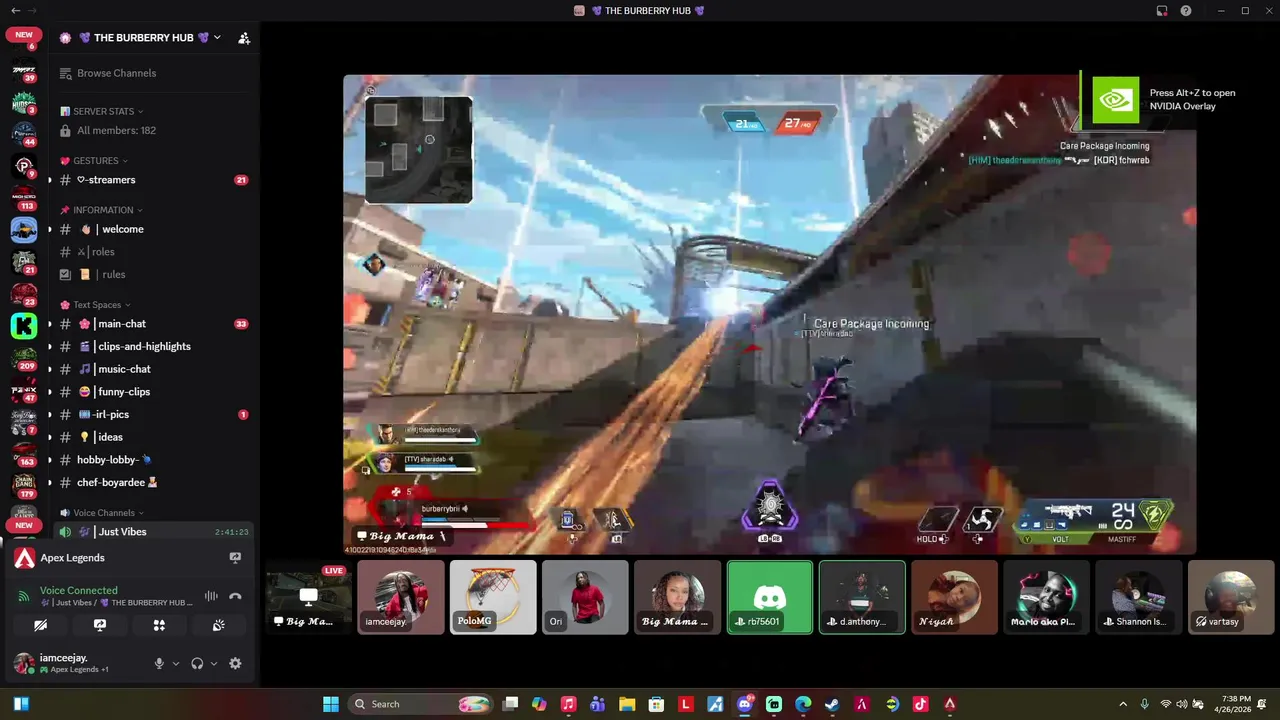The height and width of the screenshot is (720, 1280).
Task: Open server icon with 113 badge
Action: tap(24, 197)
